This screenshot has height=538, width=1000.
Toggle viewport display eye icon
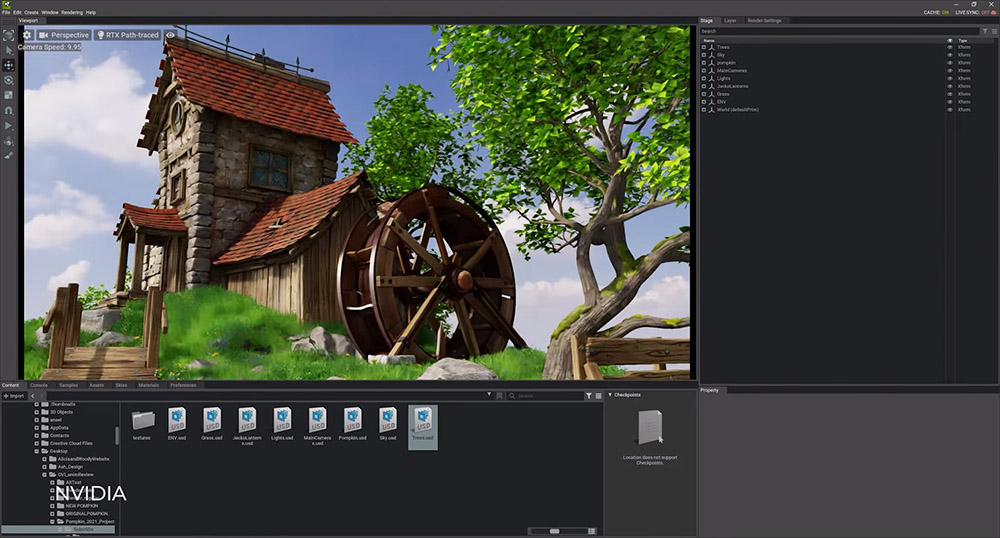(x=171, y=35)
